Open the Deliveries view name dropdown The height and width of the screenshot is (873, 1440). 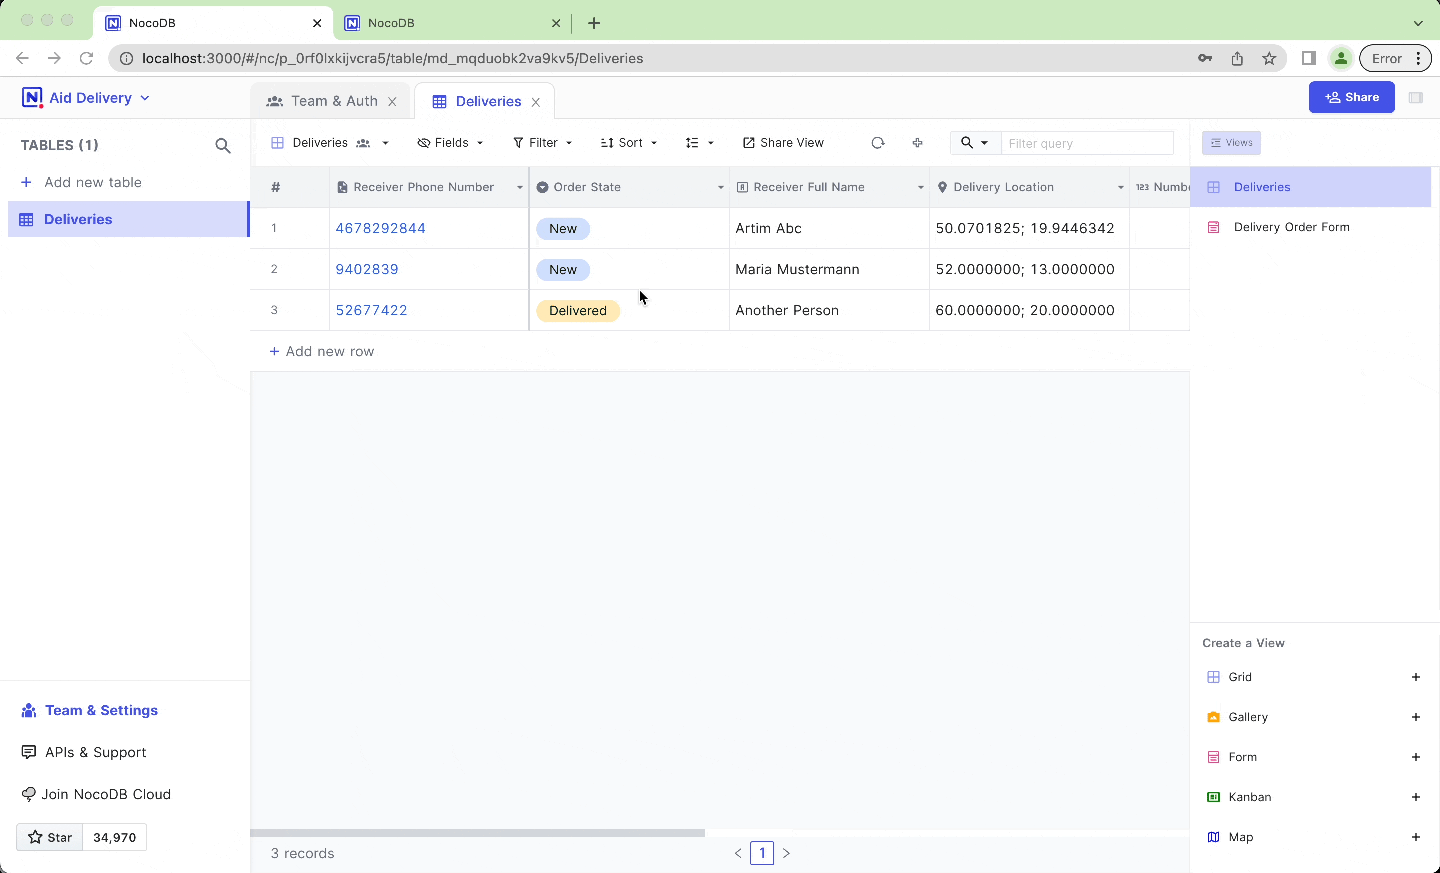(x=385, y=143)
